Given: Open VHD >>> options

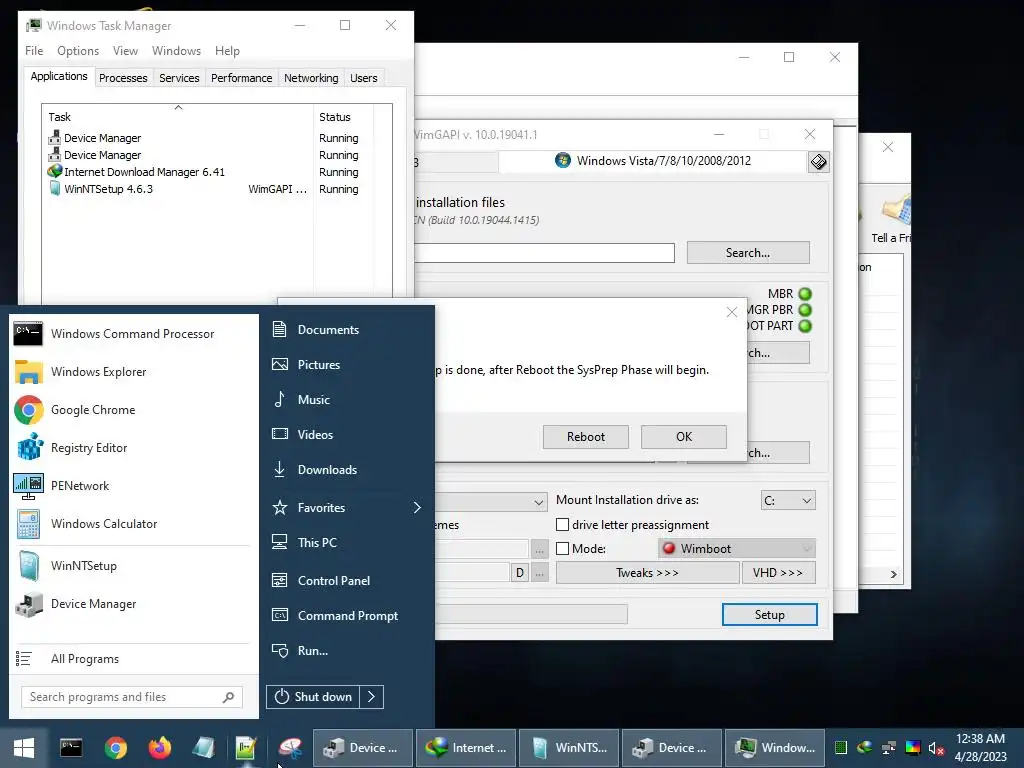Looking at the screenshot, I should pos(778,573).
